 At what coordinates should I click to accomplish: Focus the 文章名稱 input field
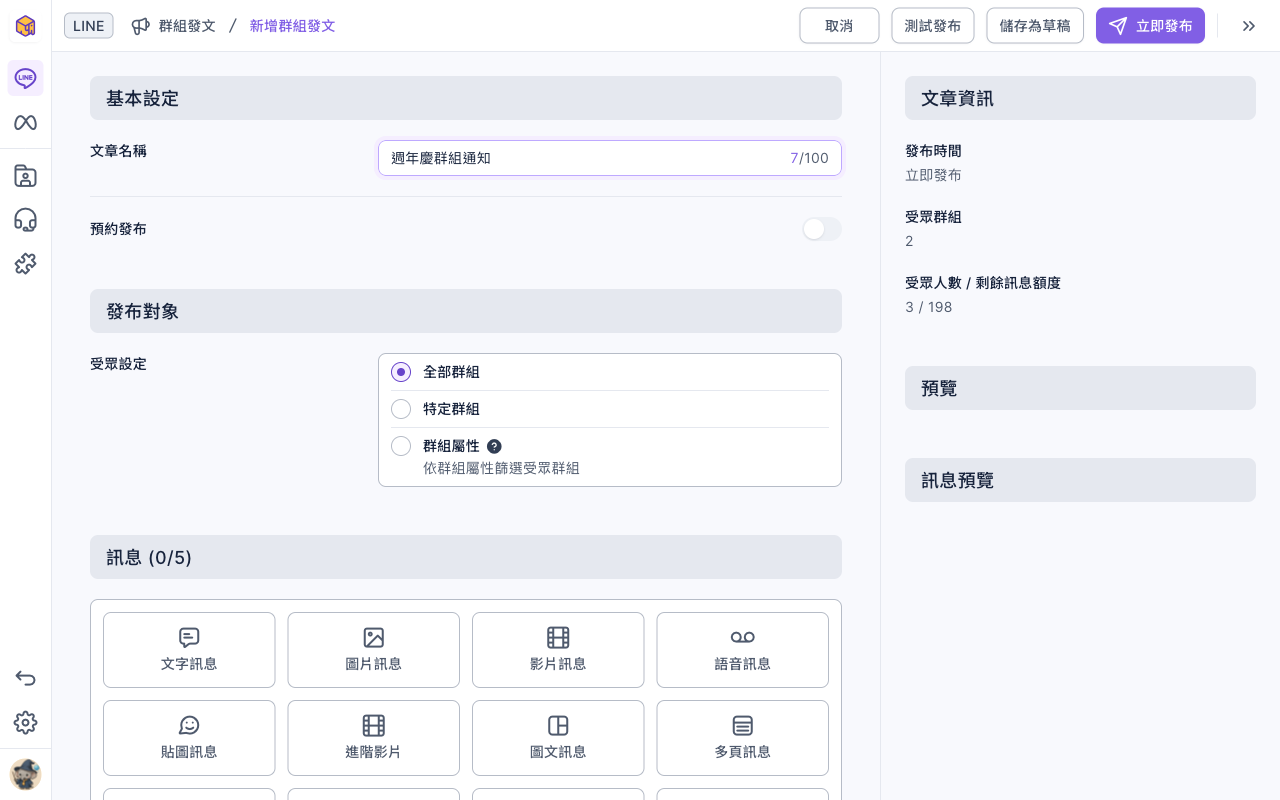610,158
